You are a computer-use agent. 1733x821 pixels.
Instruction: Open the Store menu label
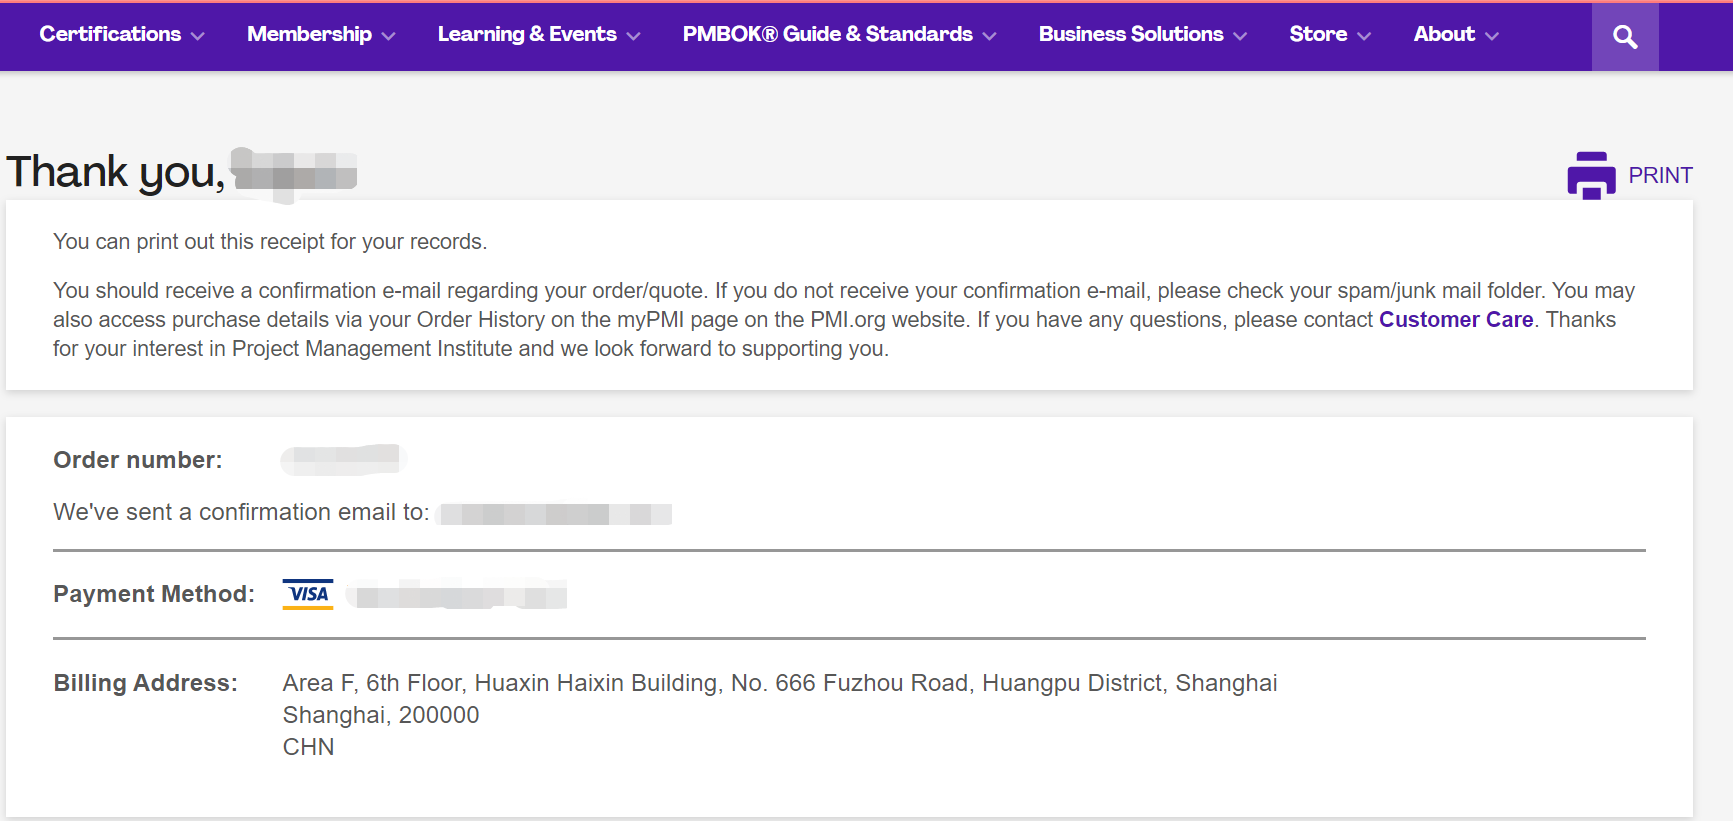click(x=1318, y=34)
